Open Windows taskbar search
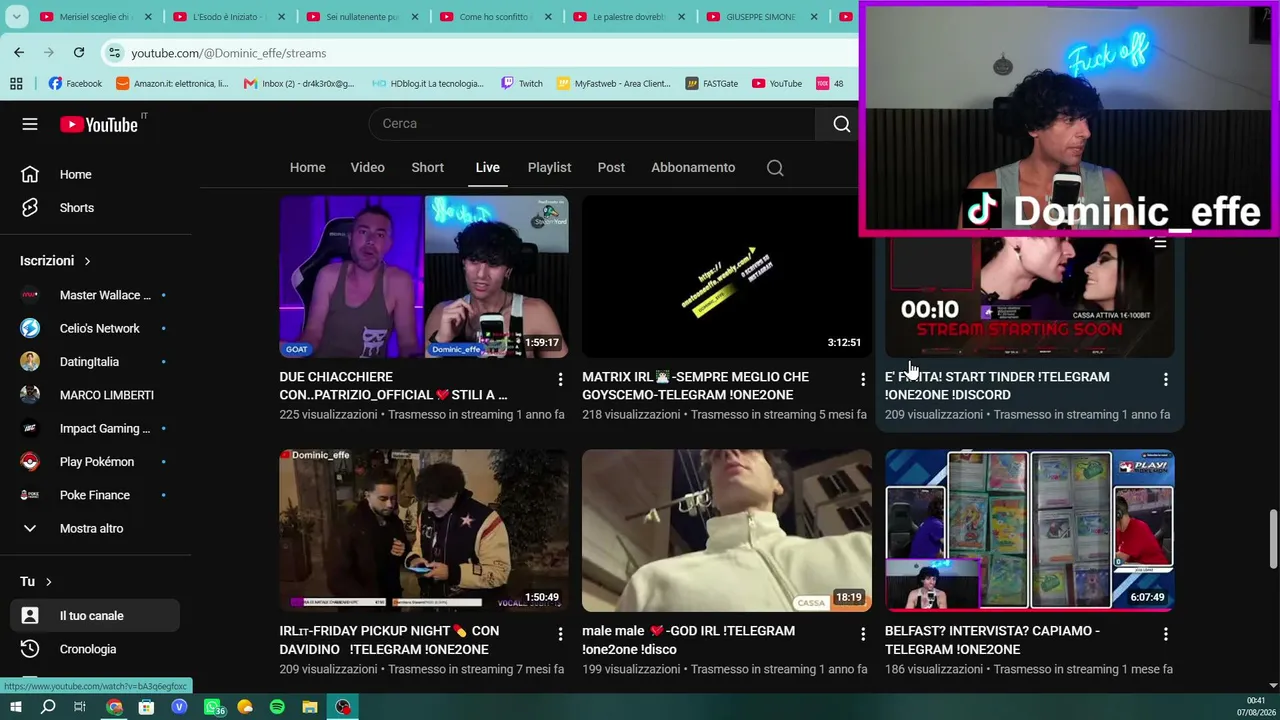 pos(48,707)
